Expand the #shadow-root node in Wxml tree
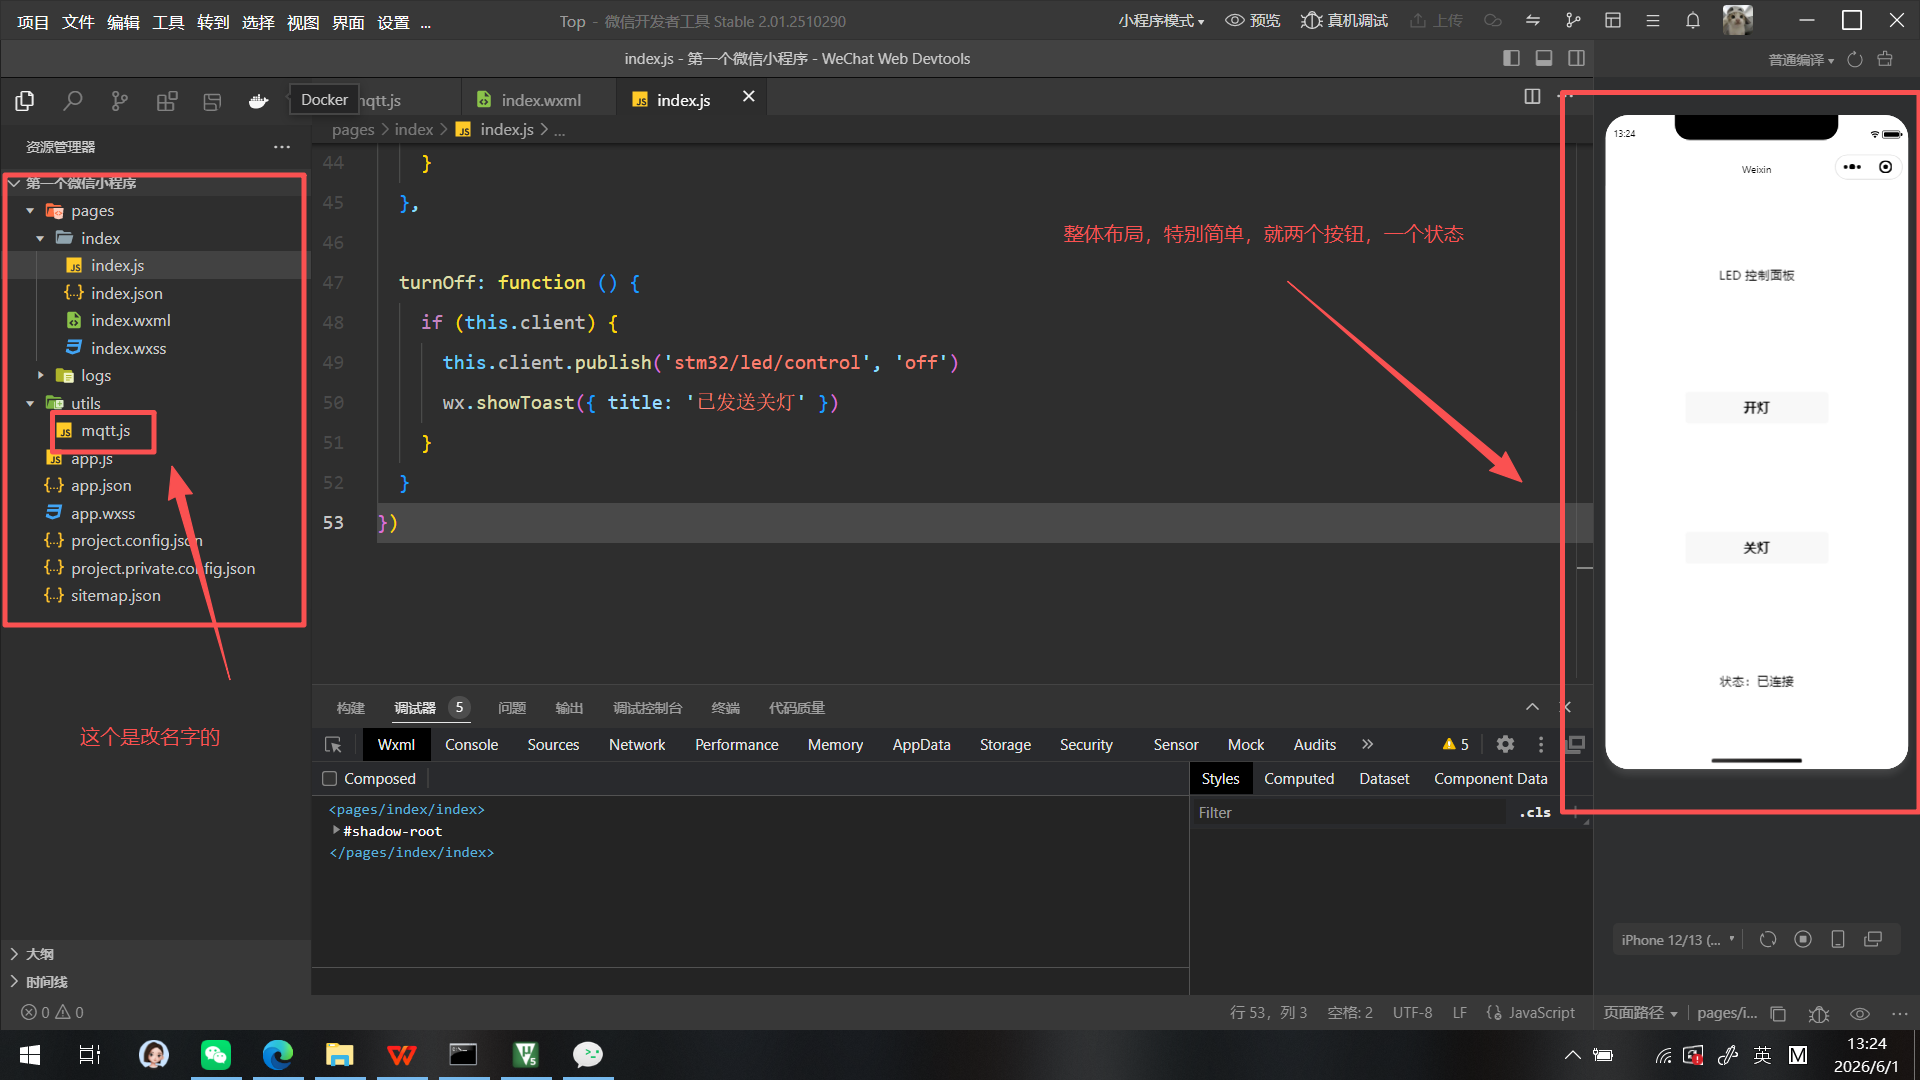 tap(336, 831)
